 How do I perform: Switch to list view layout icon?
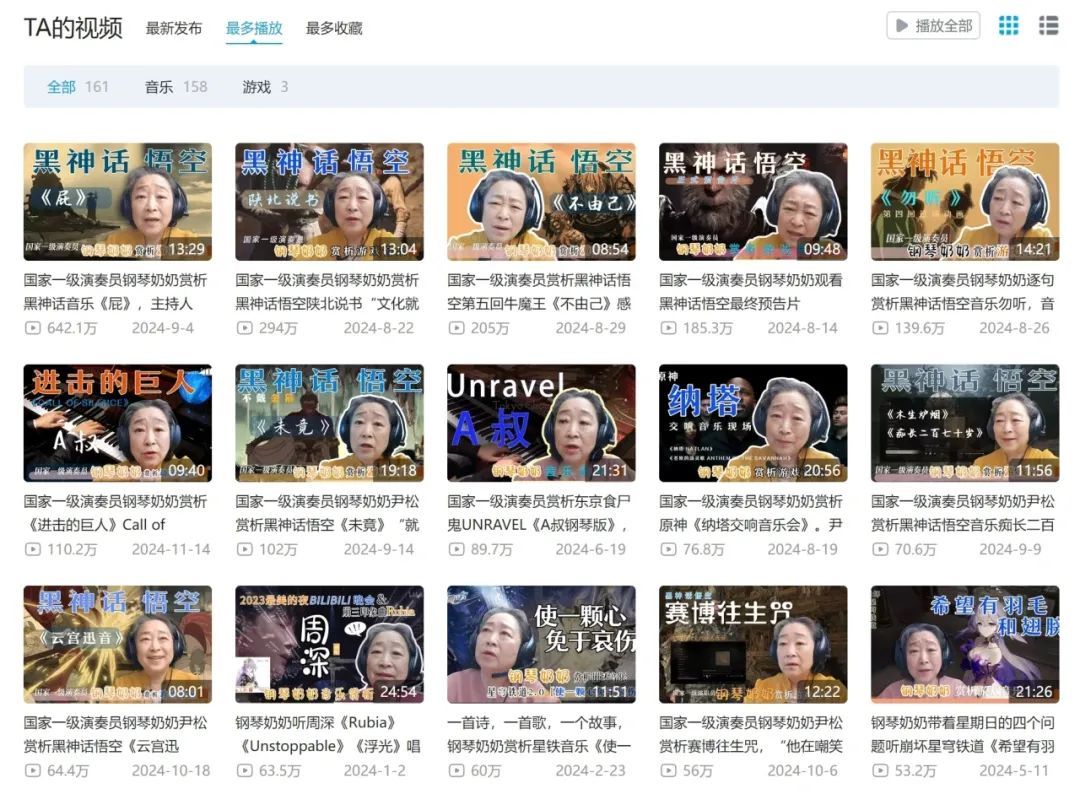[1048, 26]
